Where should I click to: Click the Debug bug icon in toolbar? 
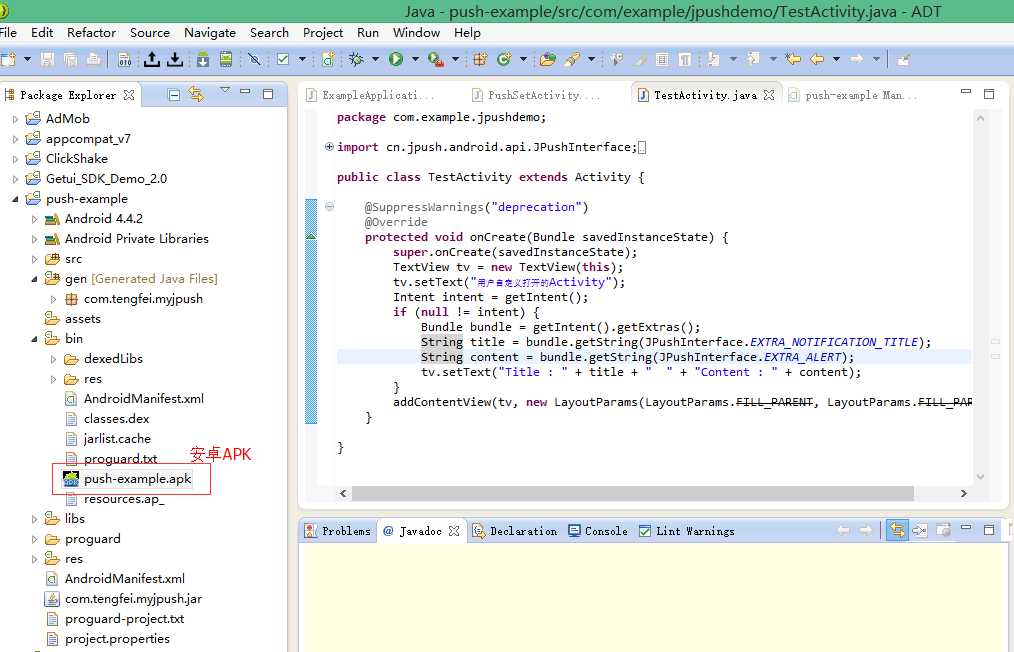356,60
